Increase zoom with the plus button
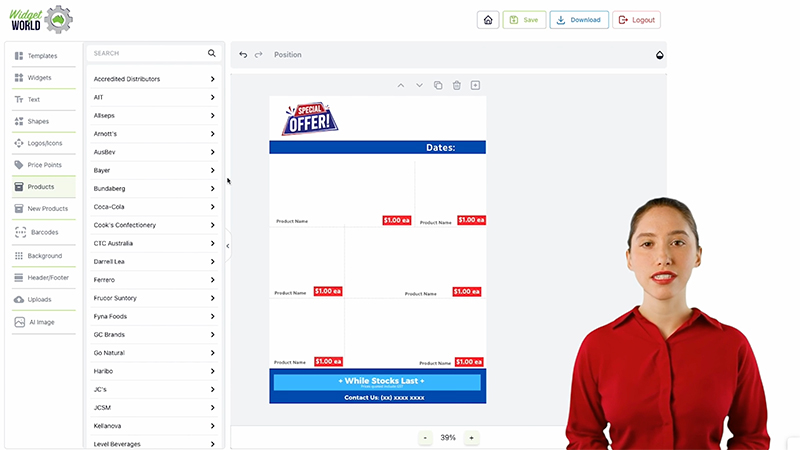 click(471, 438)
